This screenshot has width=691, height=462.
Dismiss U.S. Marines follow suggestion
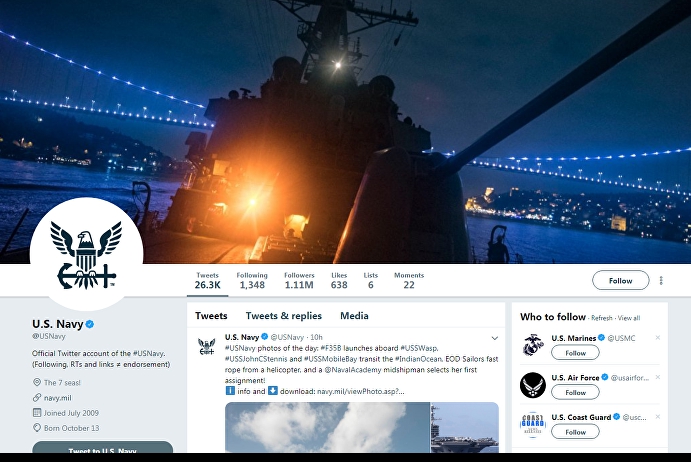[x=658, y=338]
